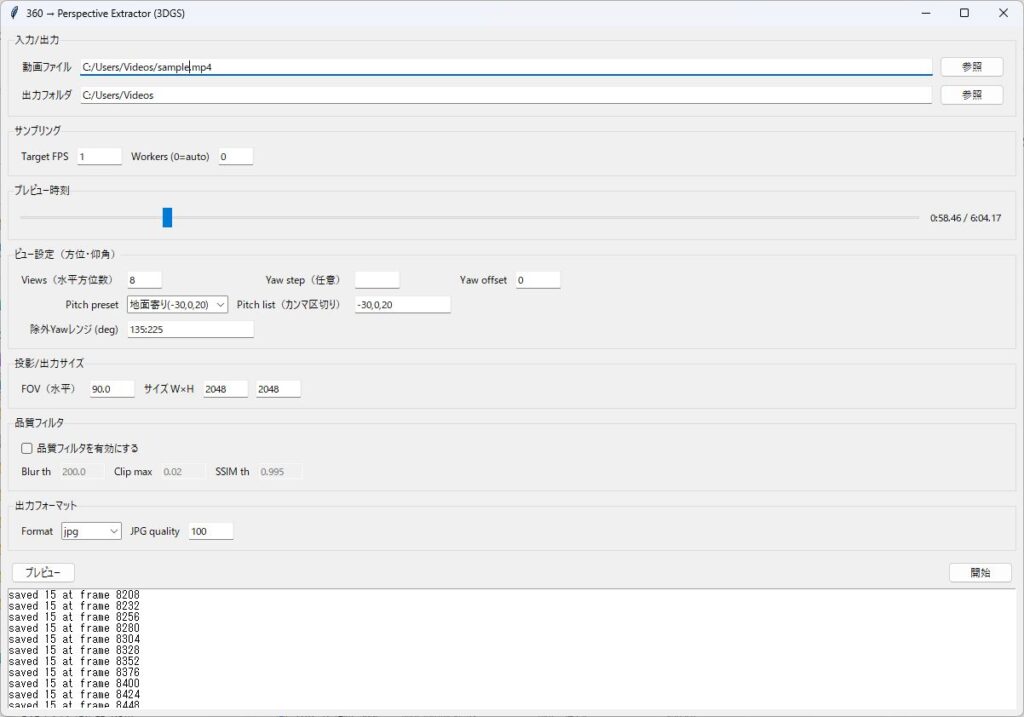Focus the Yaw offset input field
The width and height of the screenshot is (1024, 717).
pyautogui.click(x=538, y=280)
